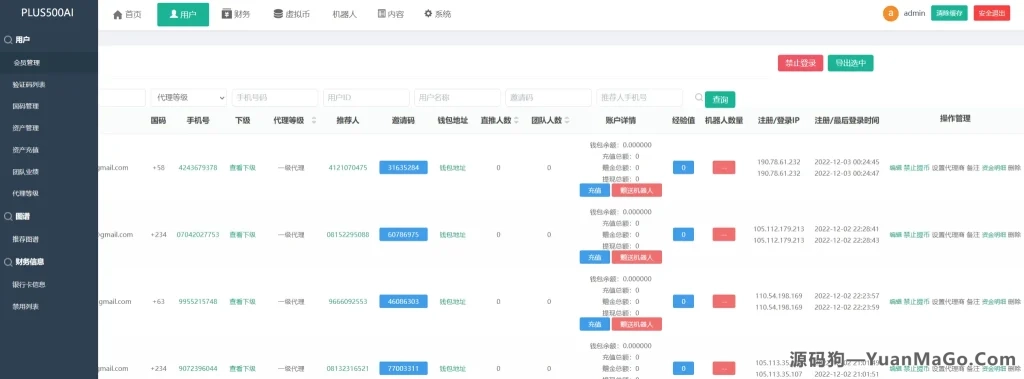Click red robot count button for 07042027753

[x=724, y=234]
